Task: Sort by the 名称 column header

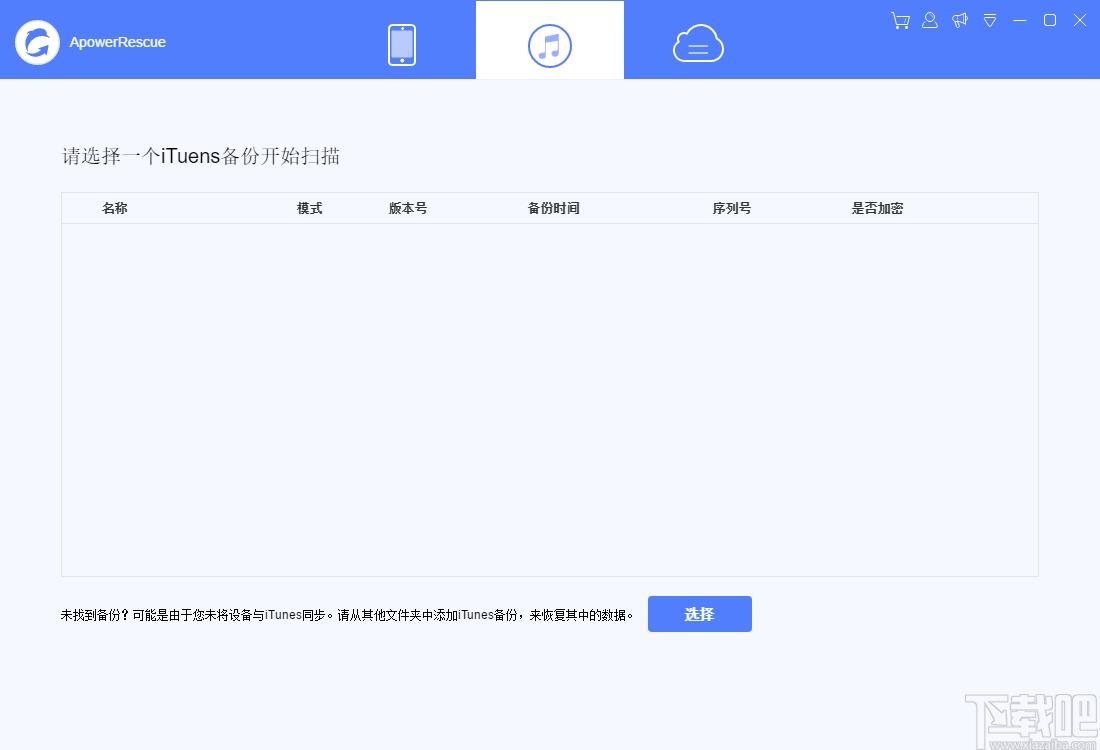Action: [115, 208]
